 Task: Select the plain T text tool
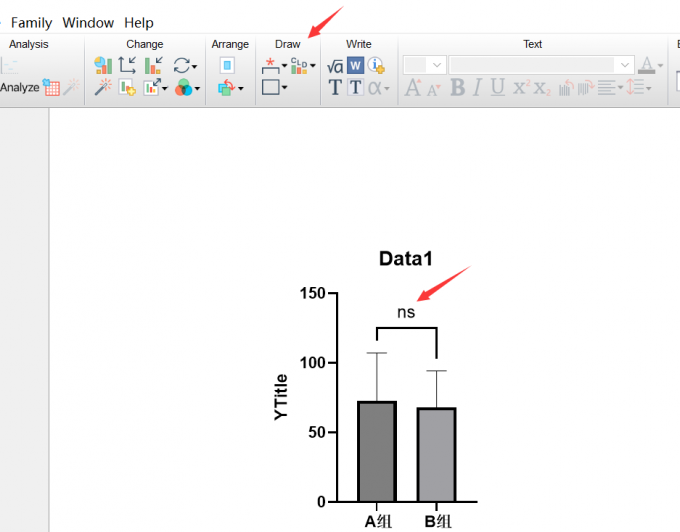(335, 87)
